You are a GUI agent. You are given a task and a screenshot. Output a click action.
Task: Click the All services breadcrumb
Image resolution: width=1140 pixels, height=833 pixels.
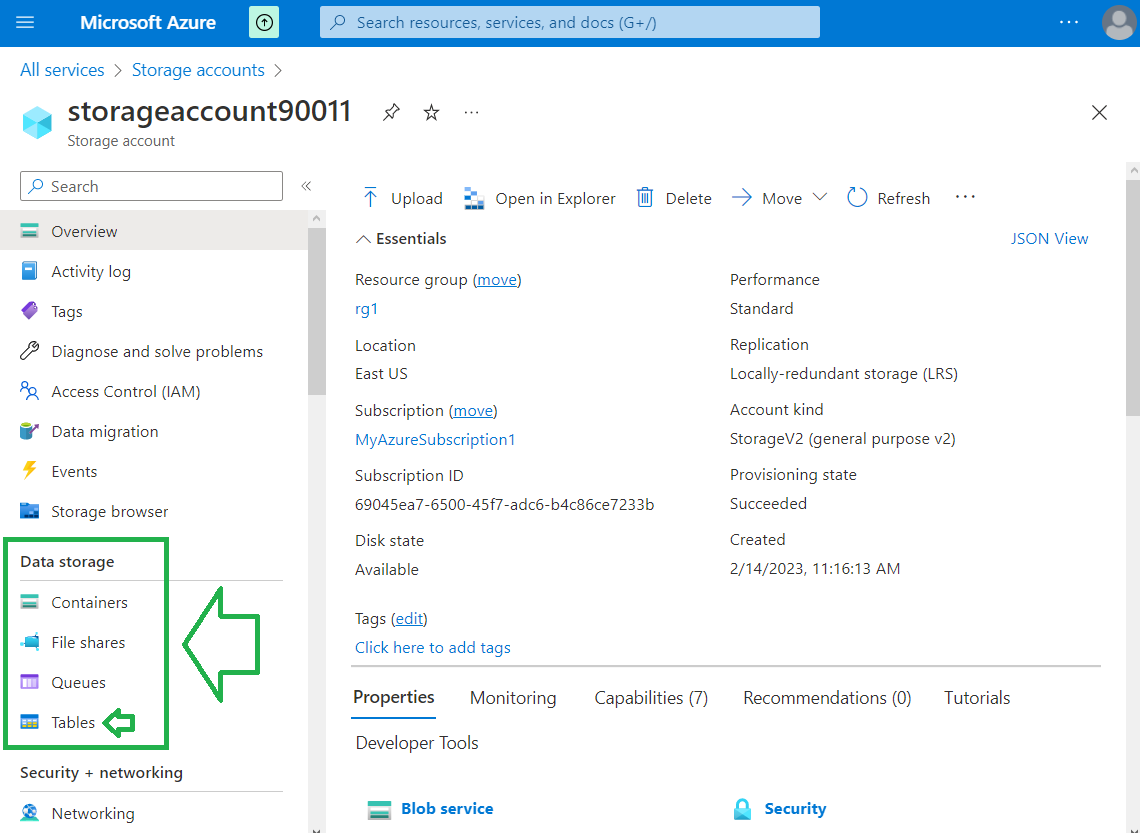63,70
